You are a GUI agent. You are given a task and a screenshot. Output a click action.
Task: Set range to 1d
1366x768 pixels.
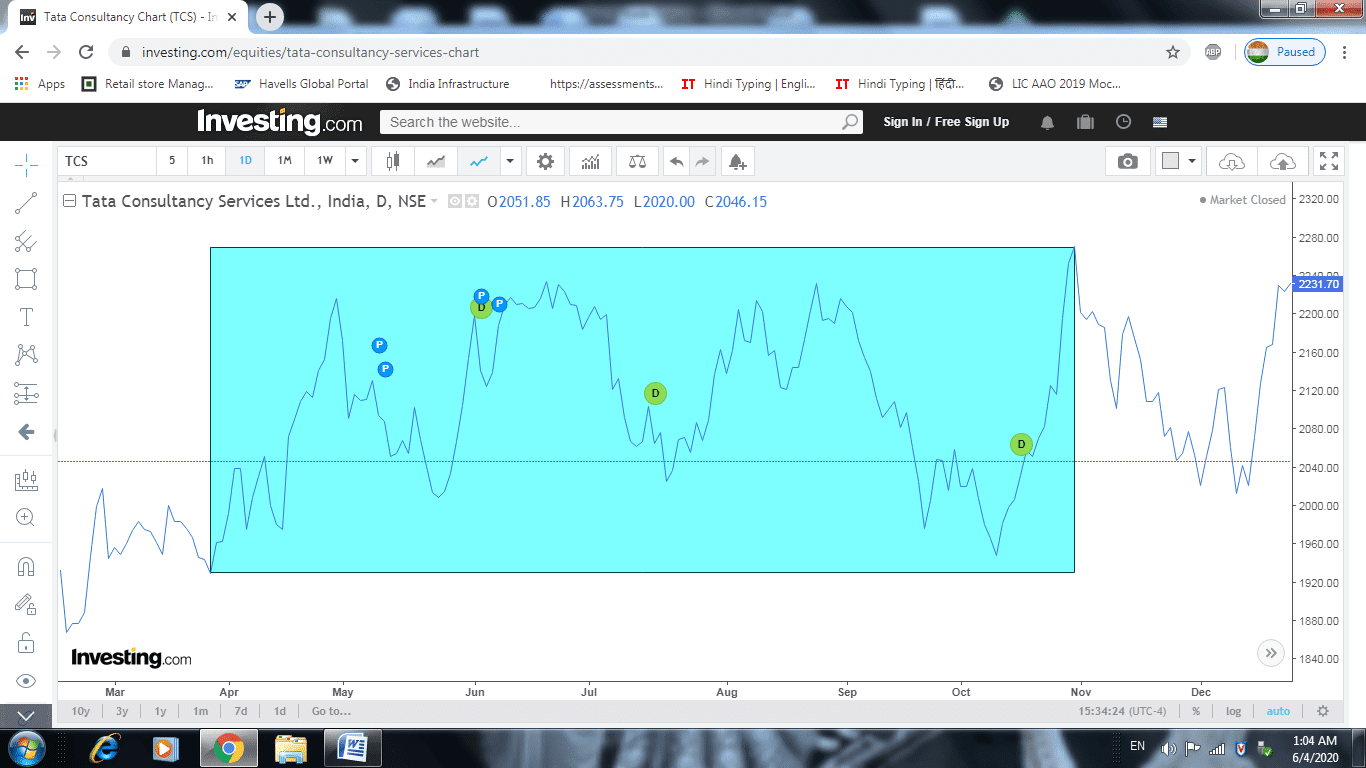click(280, 711)
